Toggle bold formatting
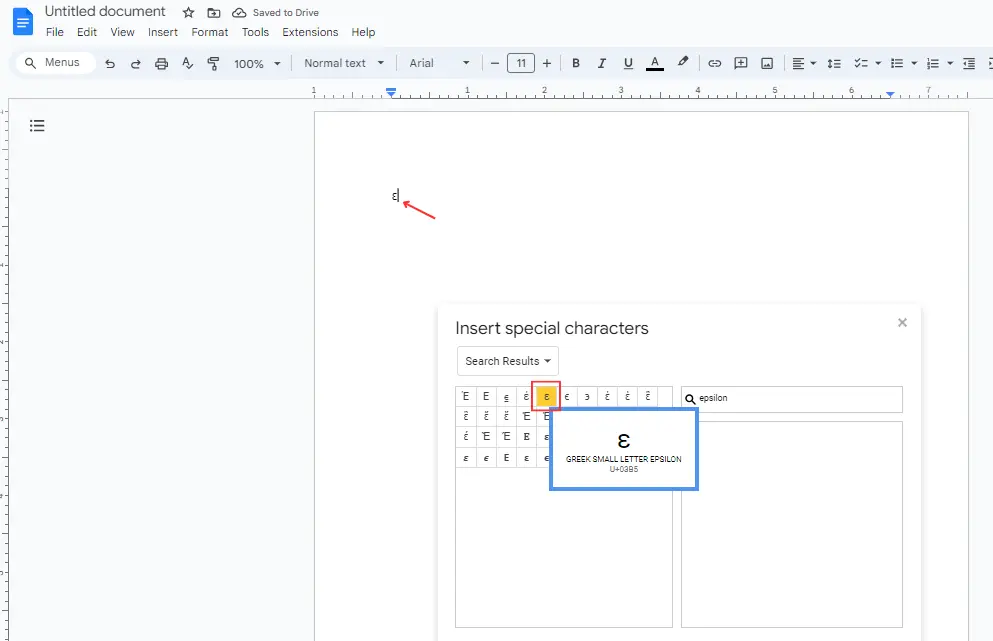 click(x=576, y=63)
